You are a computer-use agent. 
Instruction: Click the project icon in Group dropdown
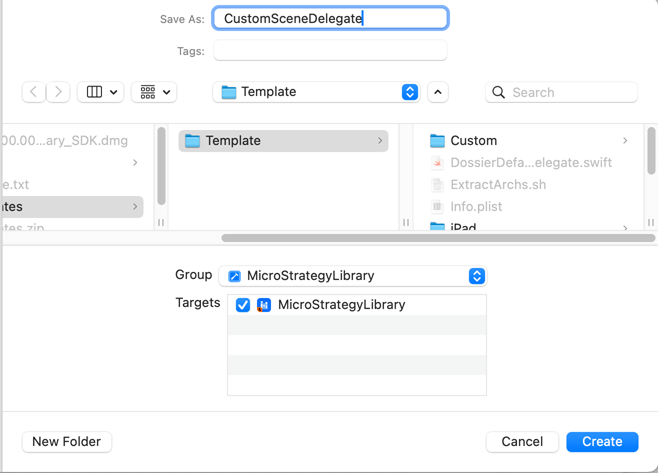[234, 276]
